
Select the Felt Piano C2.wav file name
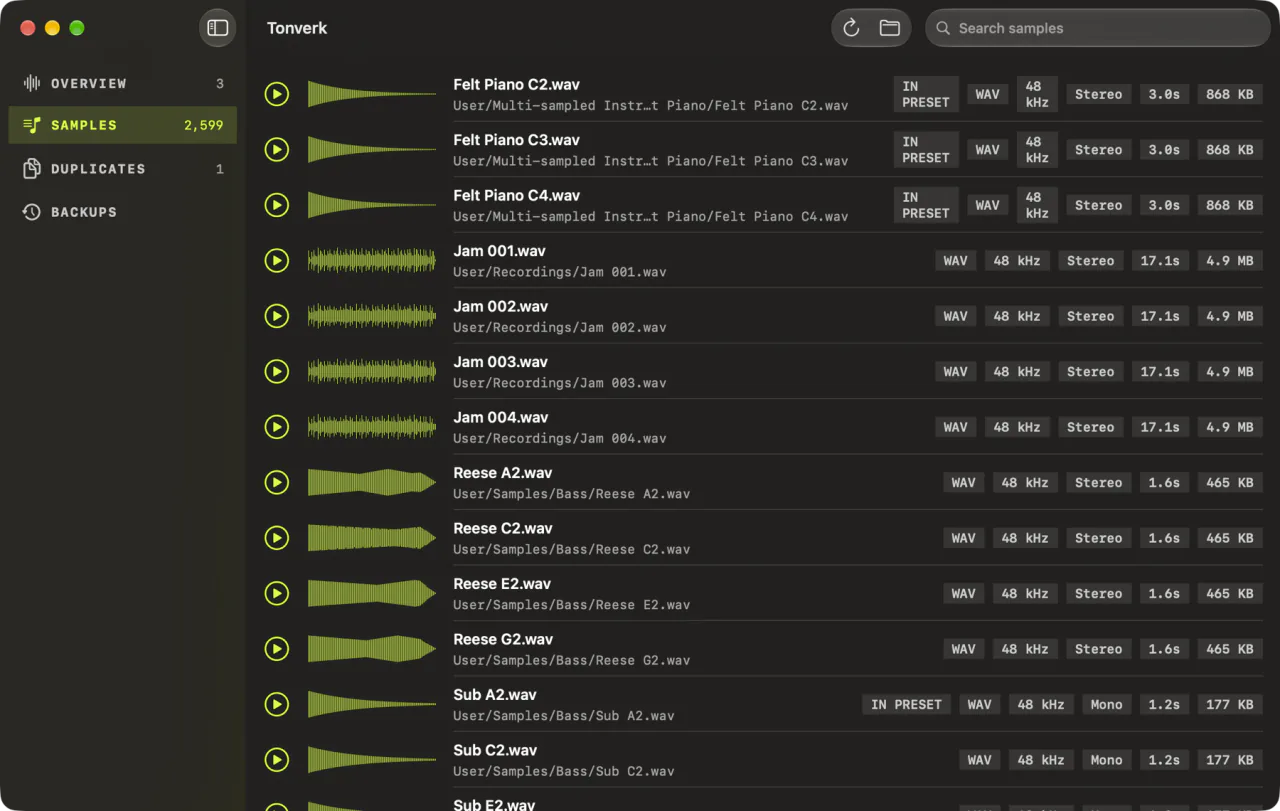coord(516,85)
